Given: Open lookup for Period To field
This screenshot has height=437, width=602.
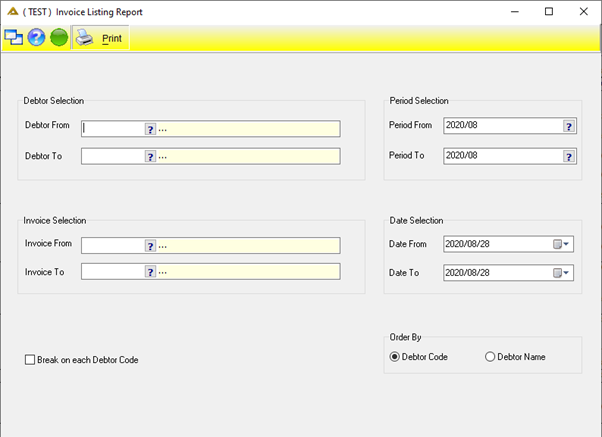Looking at the screenshot, I should click(569, 156).
